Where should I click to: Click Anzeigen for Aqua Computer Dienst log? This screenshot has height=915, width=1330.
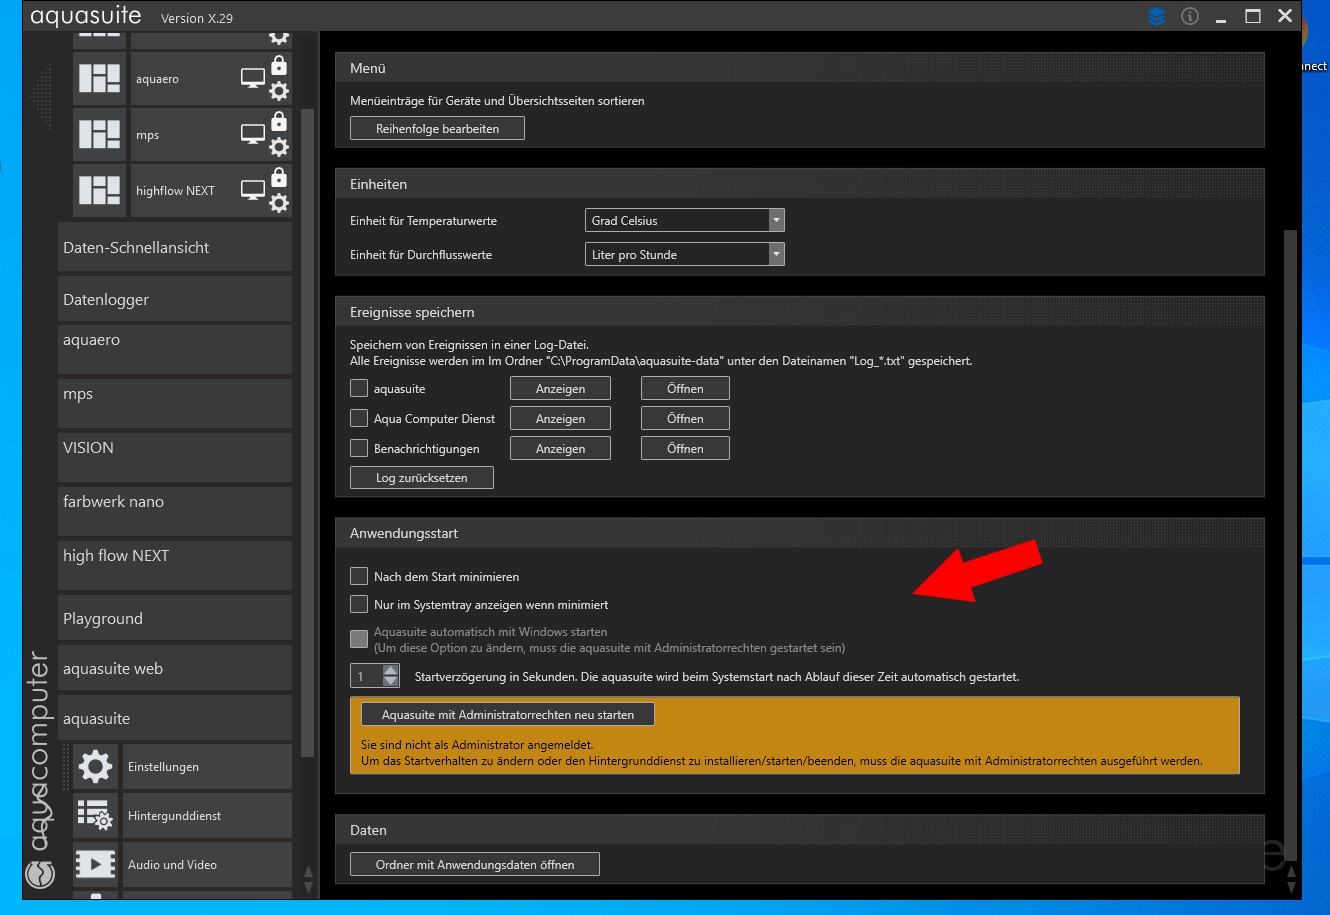[x=560, y=418]
